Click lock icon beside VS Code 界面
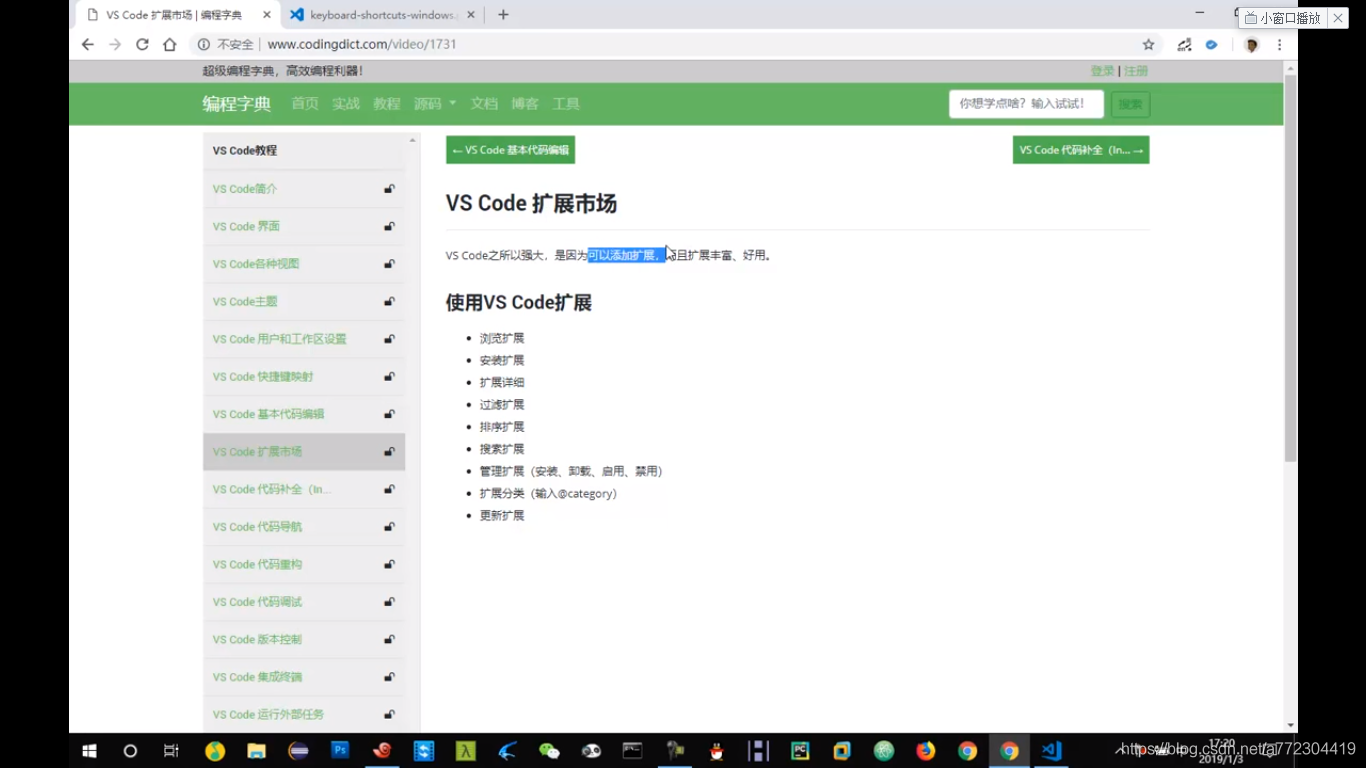 point(389,227)
